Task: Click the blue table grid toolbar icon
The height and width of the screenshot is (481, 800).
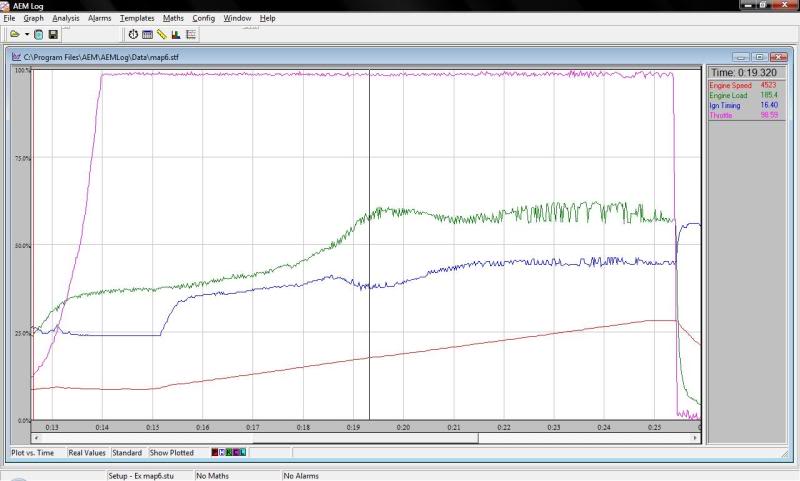Action: tap(147, 34)
